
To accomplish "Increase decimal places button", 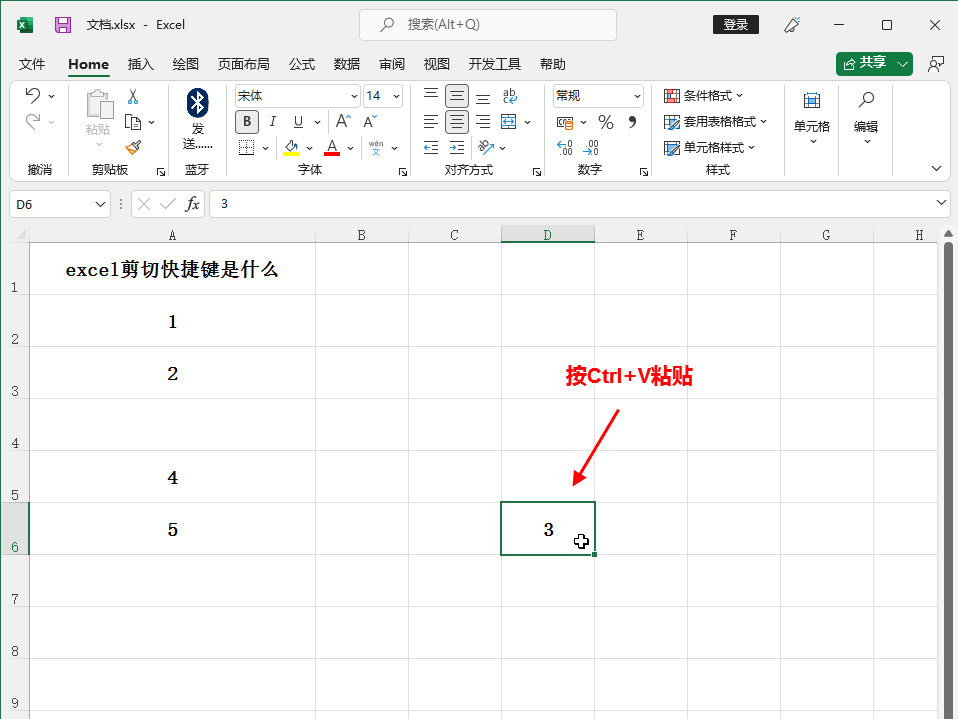I will 565,147.
